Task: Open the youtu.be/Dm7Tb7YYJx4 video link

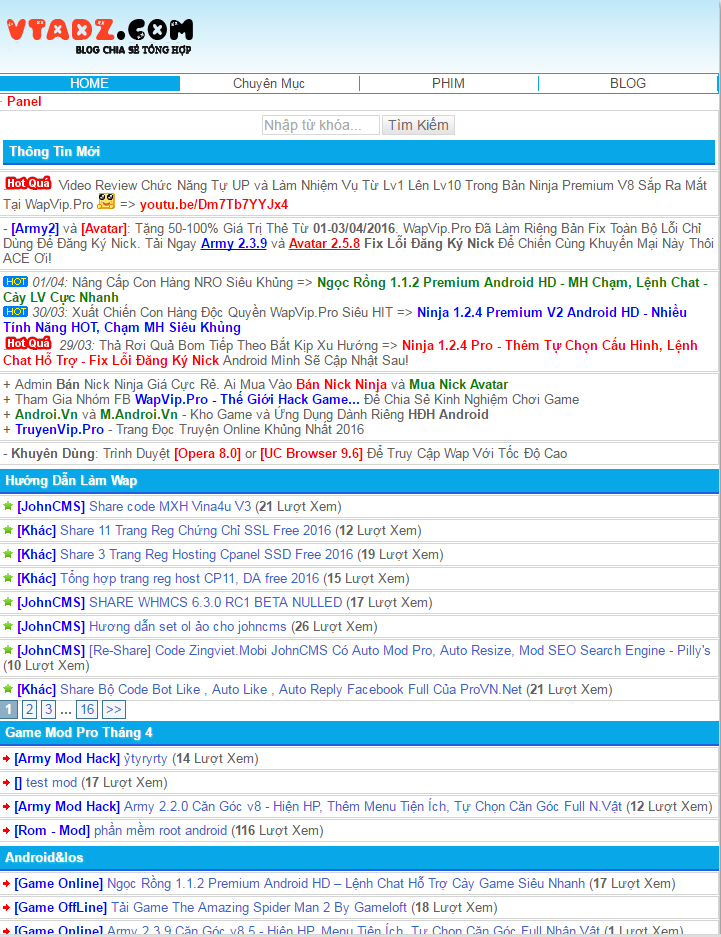Action: click(214, 204)
